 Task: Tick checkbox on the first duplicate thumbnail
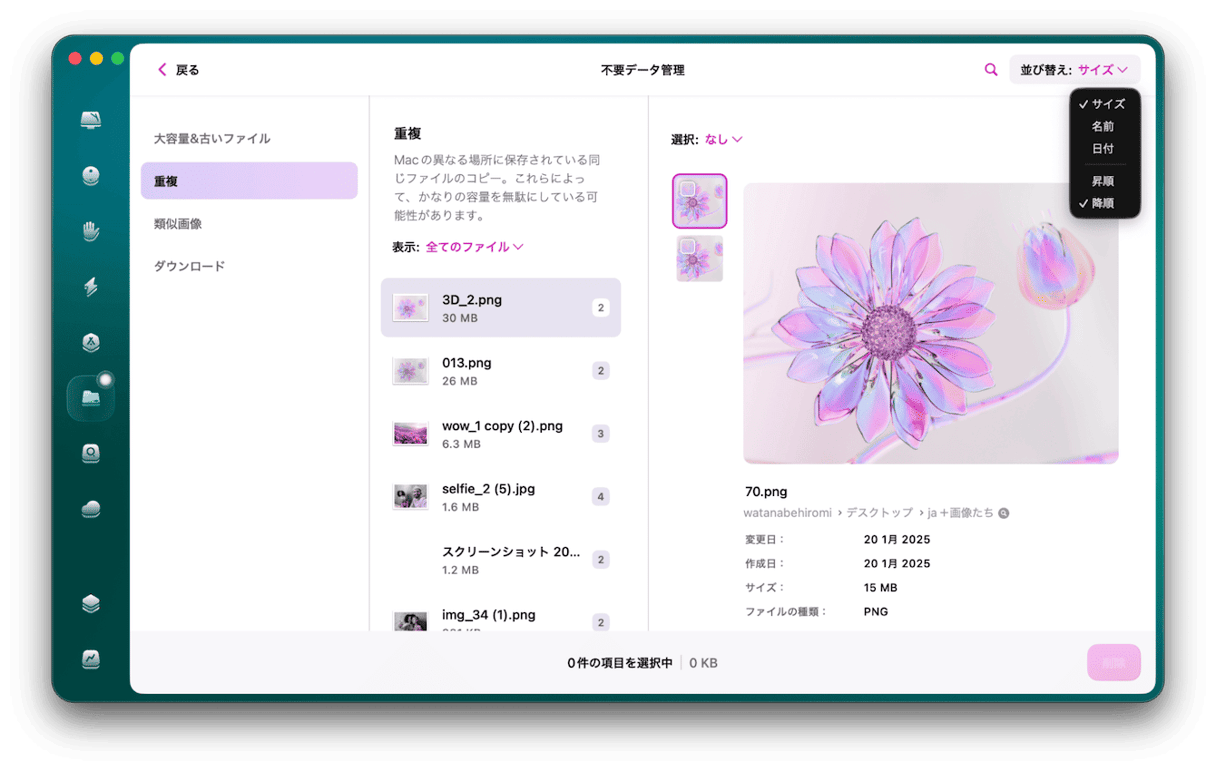click(688, 189)
